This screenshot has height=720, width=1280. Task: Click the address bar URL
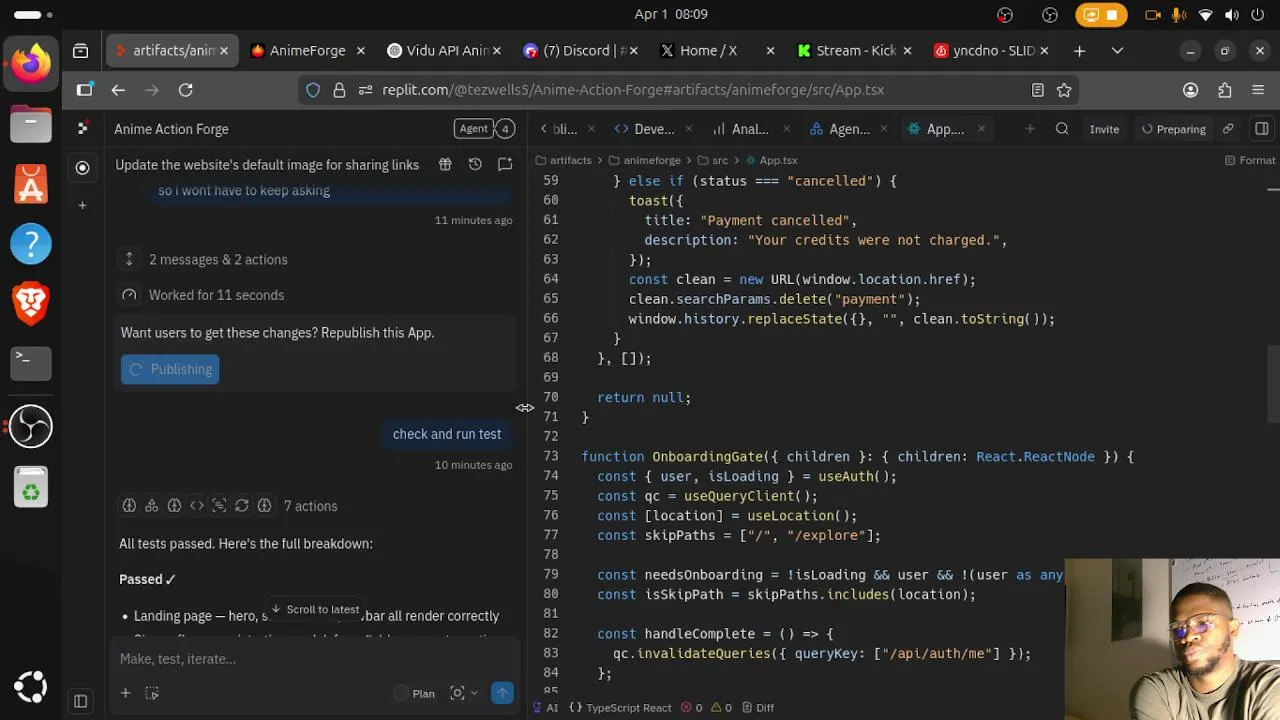(633, 90)
